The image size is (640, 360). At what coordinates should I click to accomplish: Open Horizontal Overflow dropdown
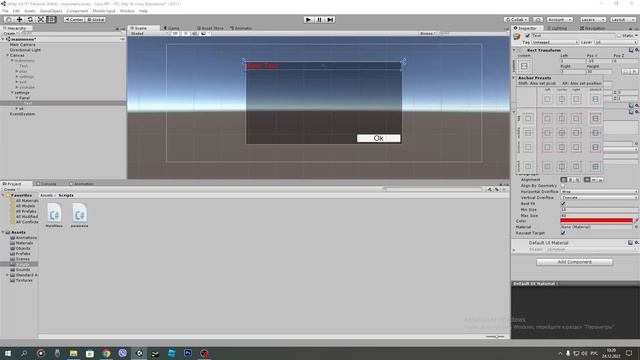pos(599,191)
